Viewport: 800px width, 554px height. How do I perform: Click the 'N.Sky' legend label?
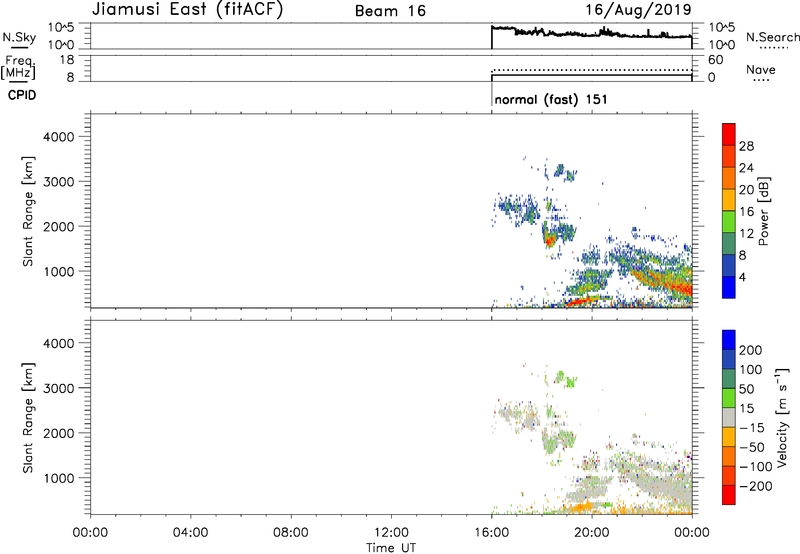(x=19, y=37)
